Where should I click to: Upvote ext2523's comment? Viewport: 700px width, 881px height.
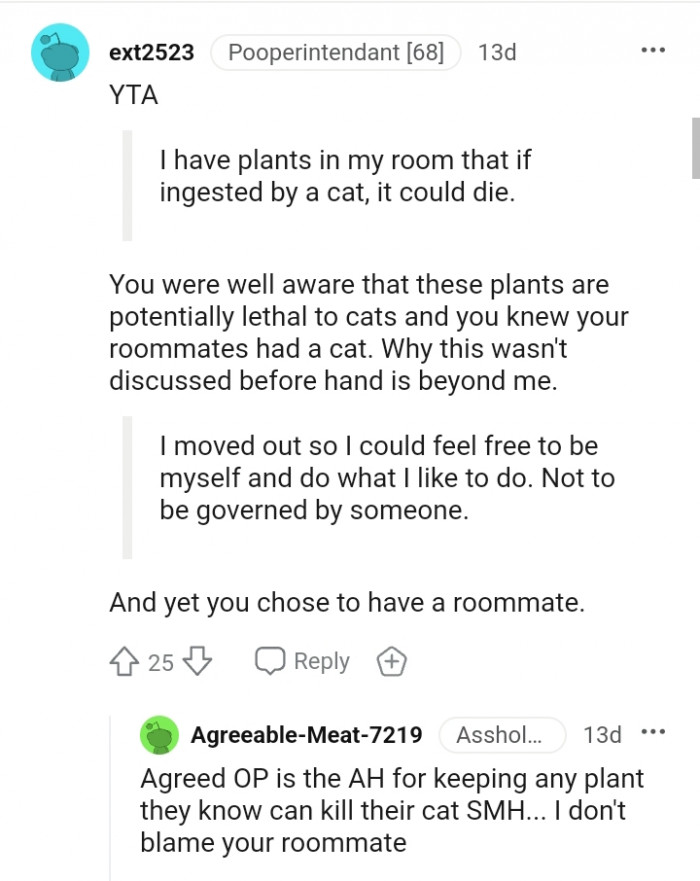(x=126, y=661)
